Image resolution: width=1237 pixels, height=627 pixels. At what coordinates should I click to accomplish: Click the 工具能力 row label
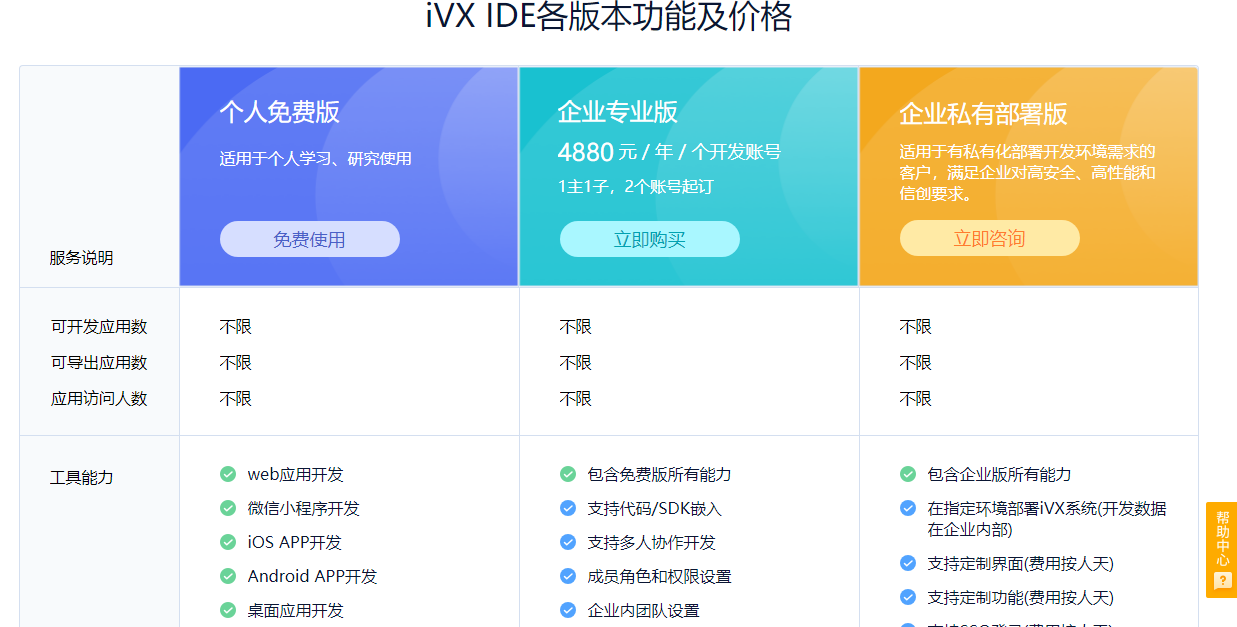[x=82, y=478]
